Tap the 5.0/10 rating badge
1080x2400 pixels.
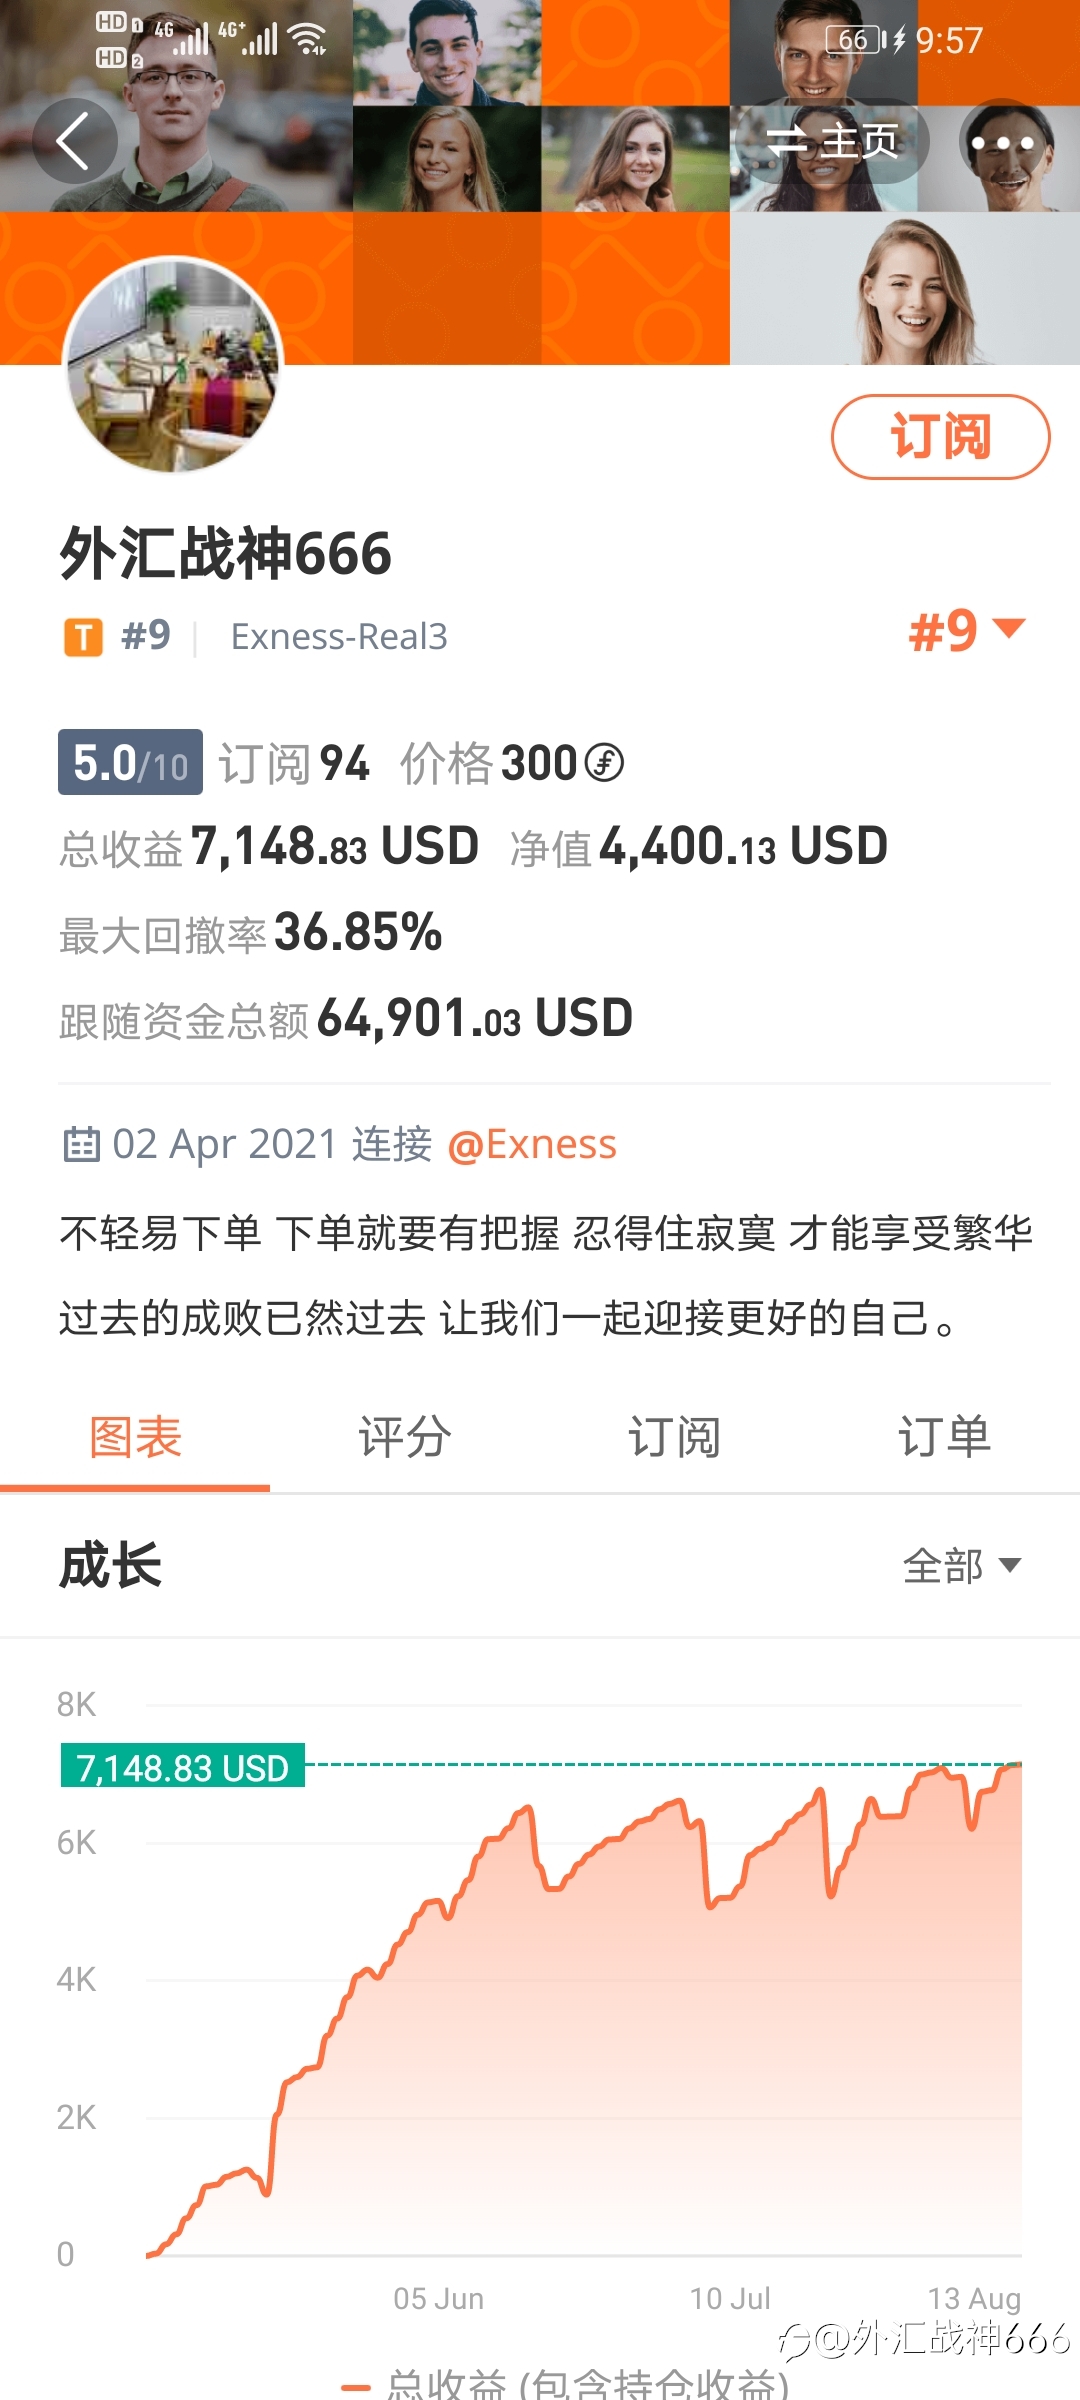pyautogui.click(x=130, y=763)
